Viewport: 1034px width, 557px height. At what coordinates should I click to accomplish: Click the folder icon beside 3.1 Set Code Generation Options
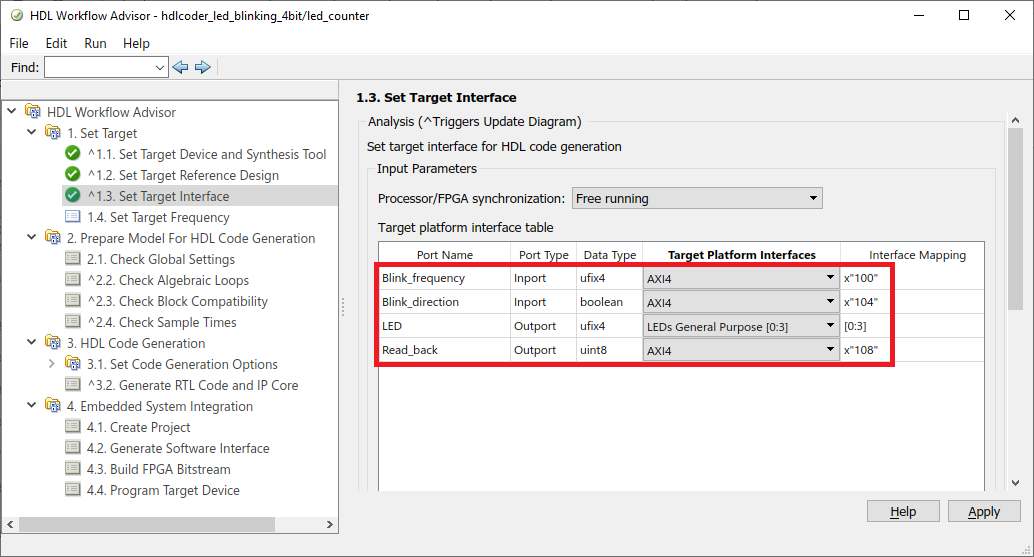(73, 363)
